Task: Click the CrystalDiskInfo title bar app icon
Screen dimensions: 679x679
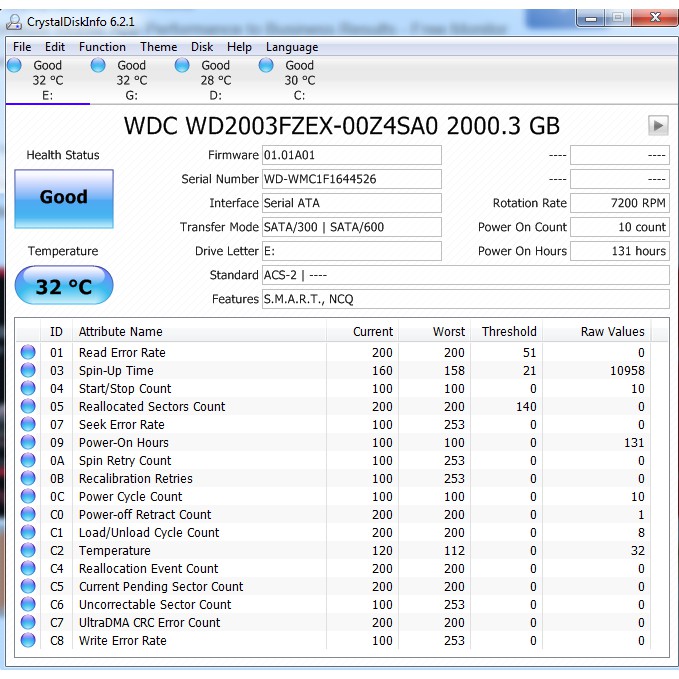Action: point(15,19)
